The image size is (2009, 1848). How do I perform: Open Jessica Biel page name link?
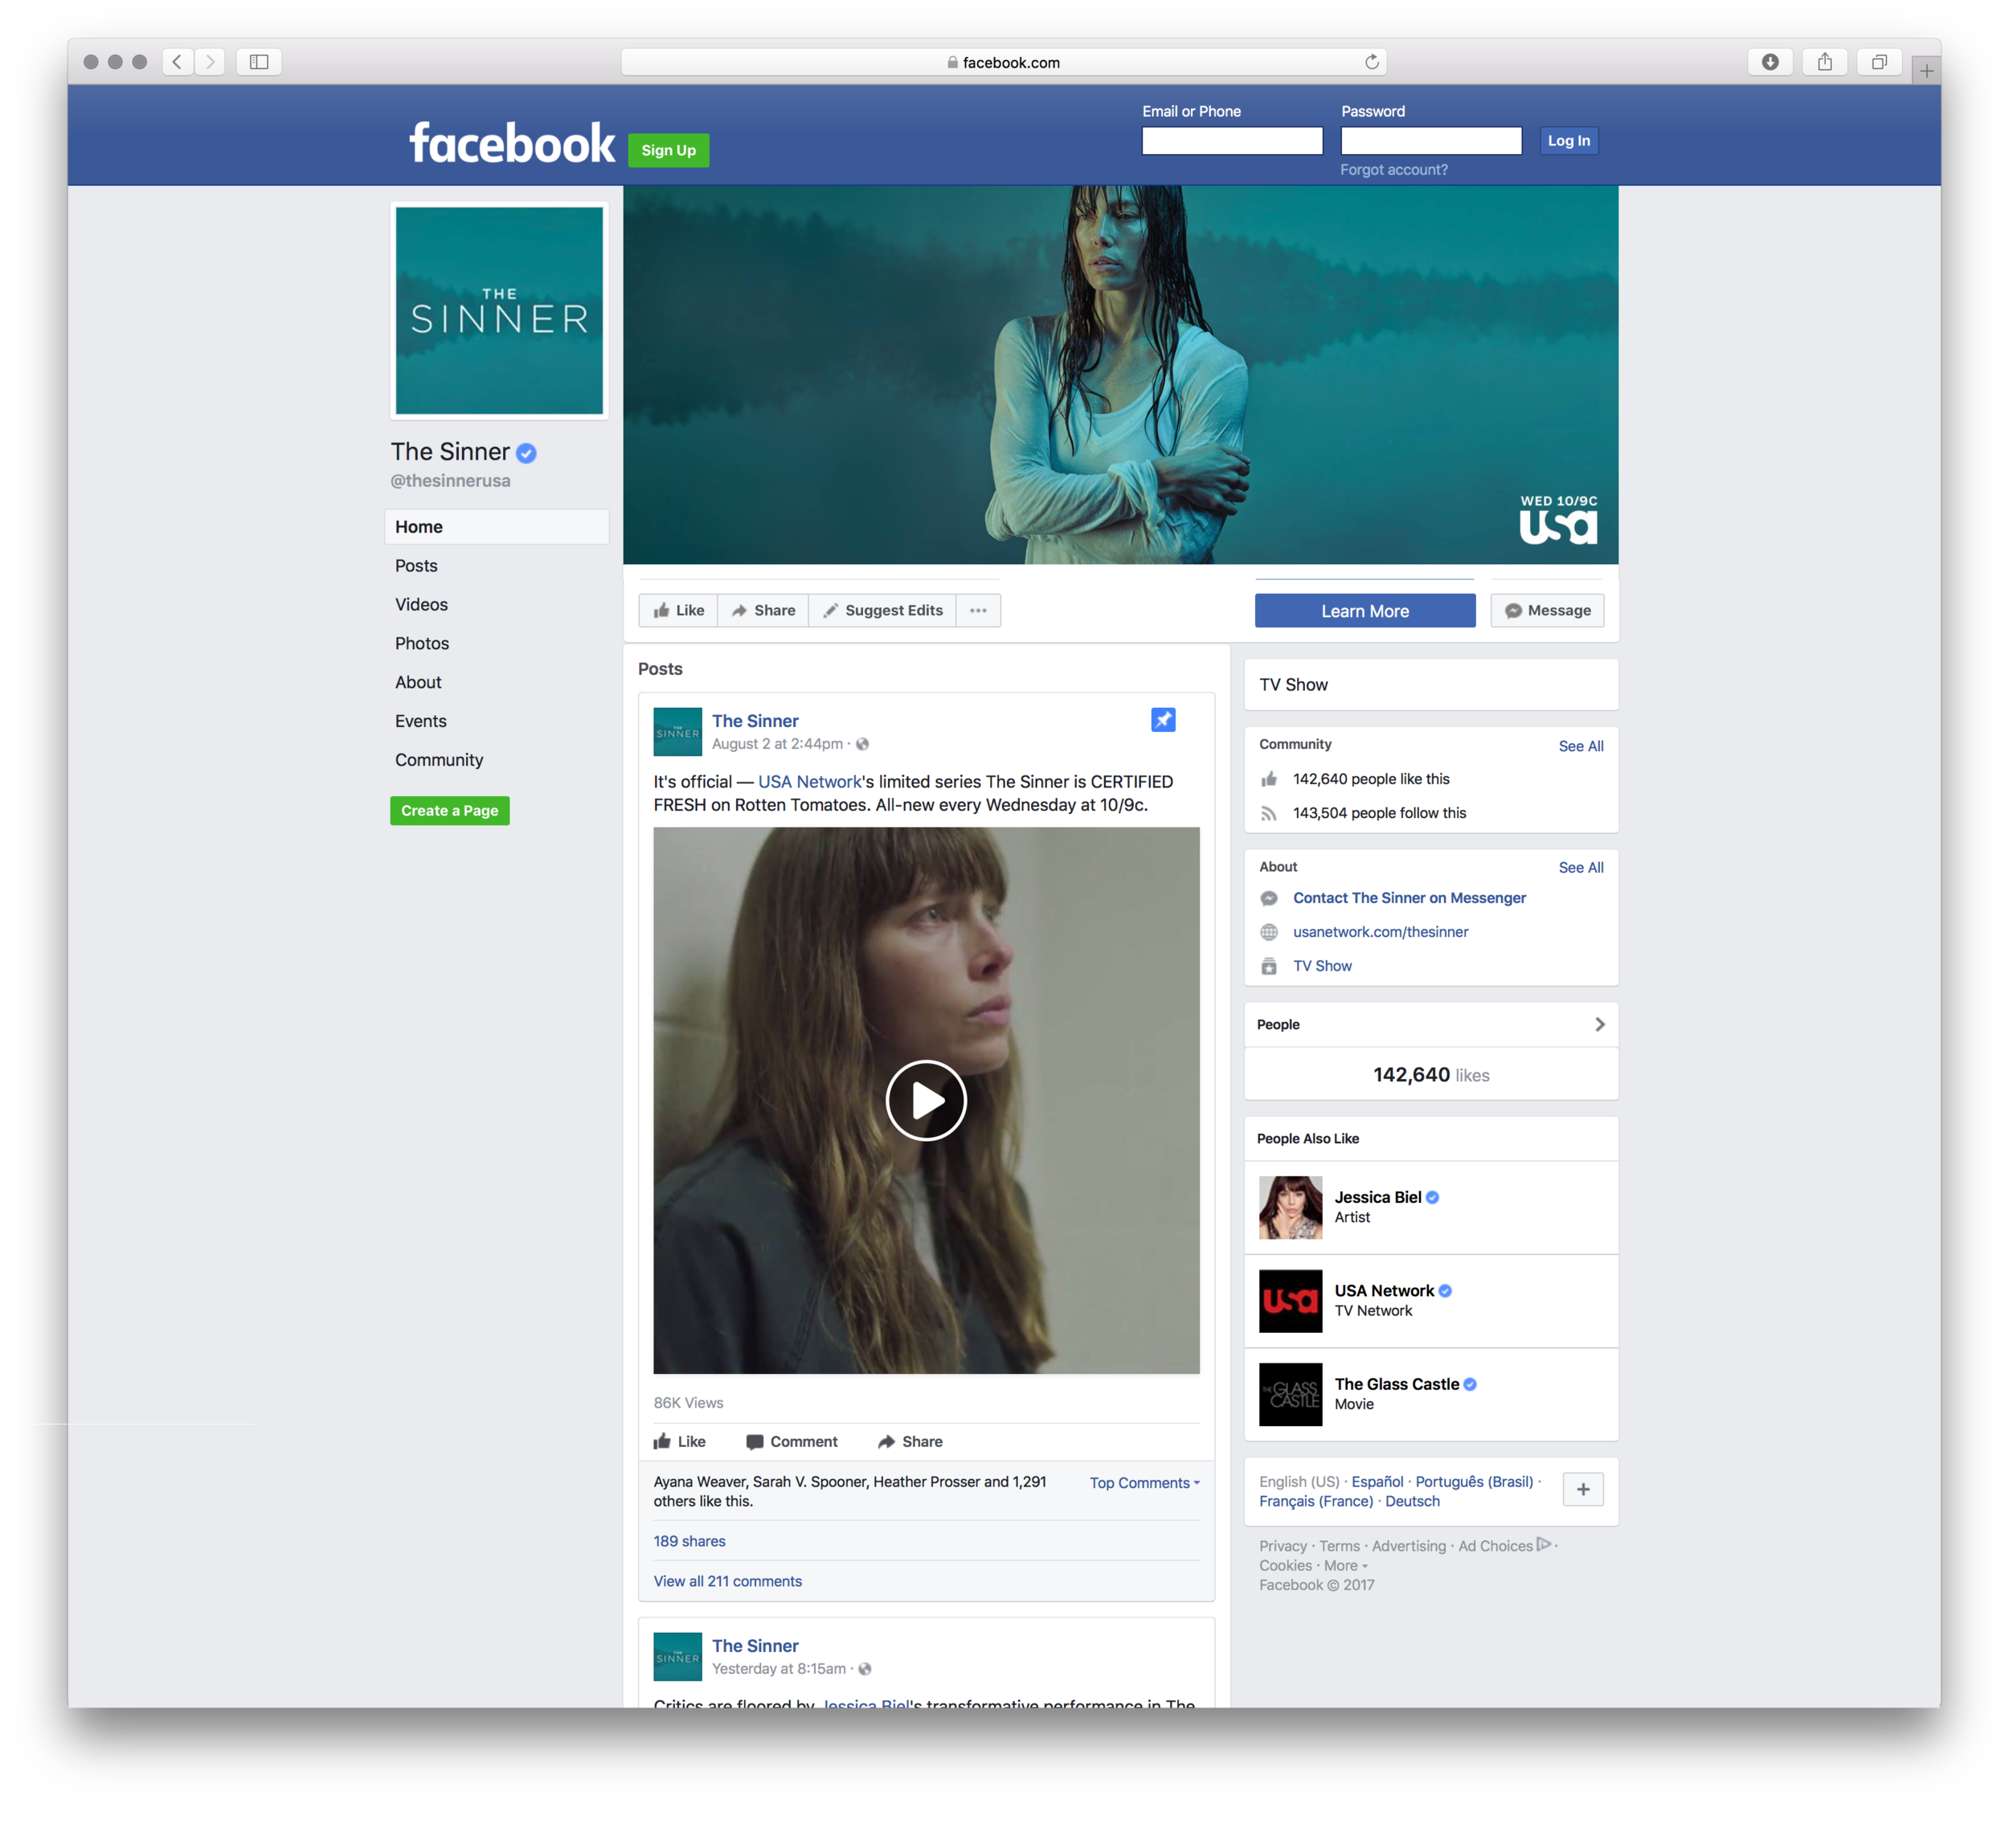(1377, 1197)
